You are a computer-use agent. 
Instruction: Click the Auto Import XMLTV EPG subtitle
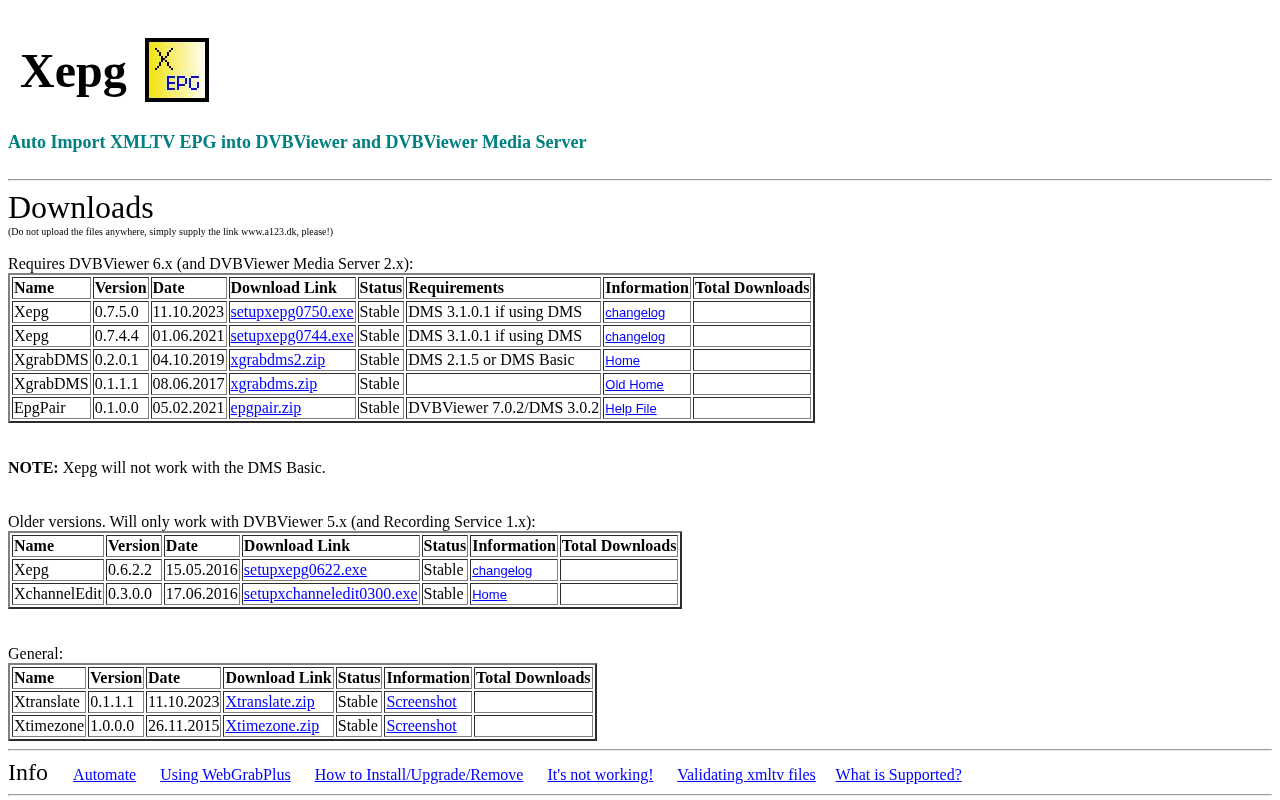297,142
